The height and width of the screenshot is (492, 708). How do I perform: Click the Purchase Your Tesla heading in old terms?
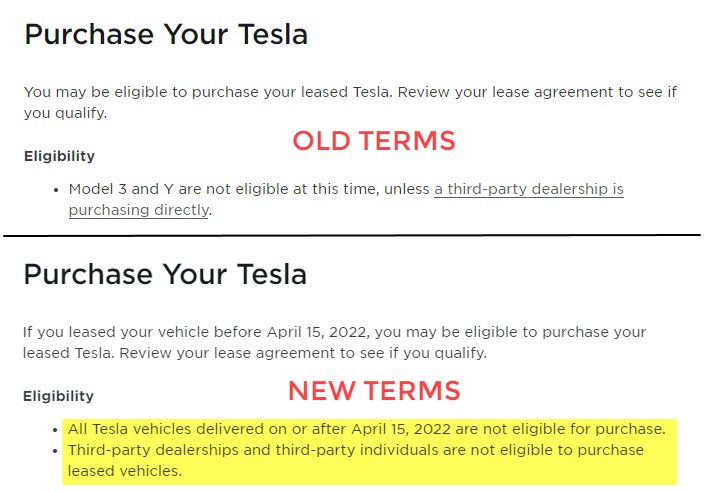pyautogui.click(x=166, y=35)
